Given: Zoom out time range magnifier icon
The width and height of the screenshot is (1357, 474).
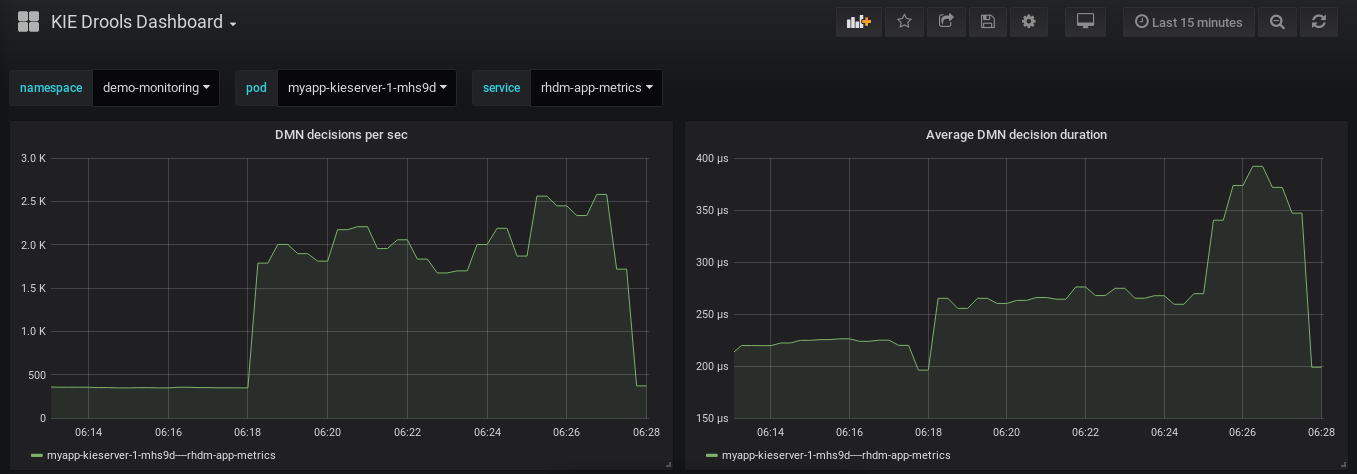Looking at the screenshot, I should coord(1277,22).
